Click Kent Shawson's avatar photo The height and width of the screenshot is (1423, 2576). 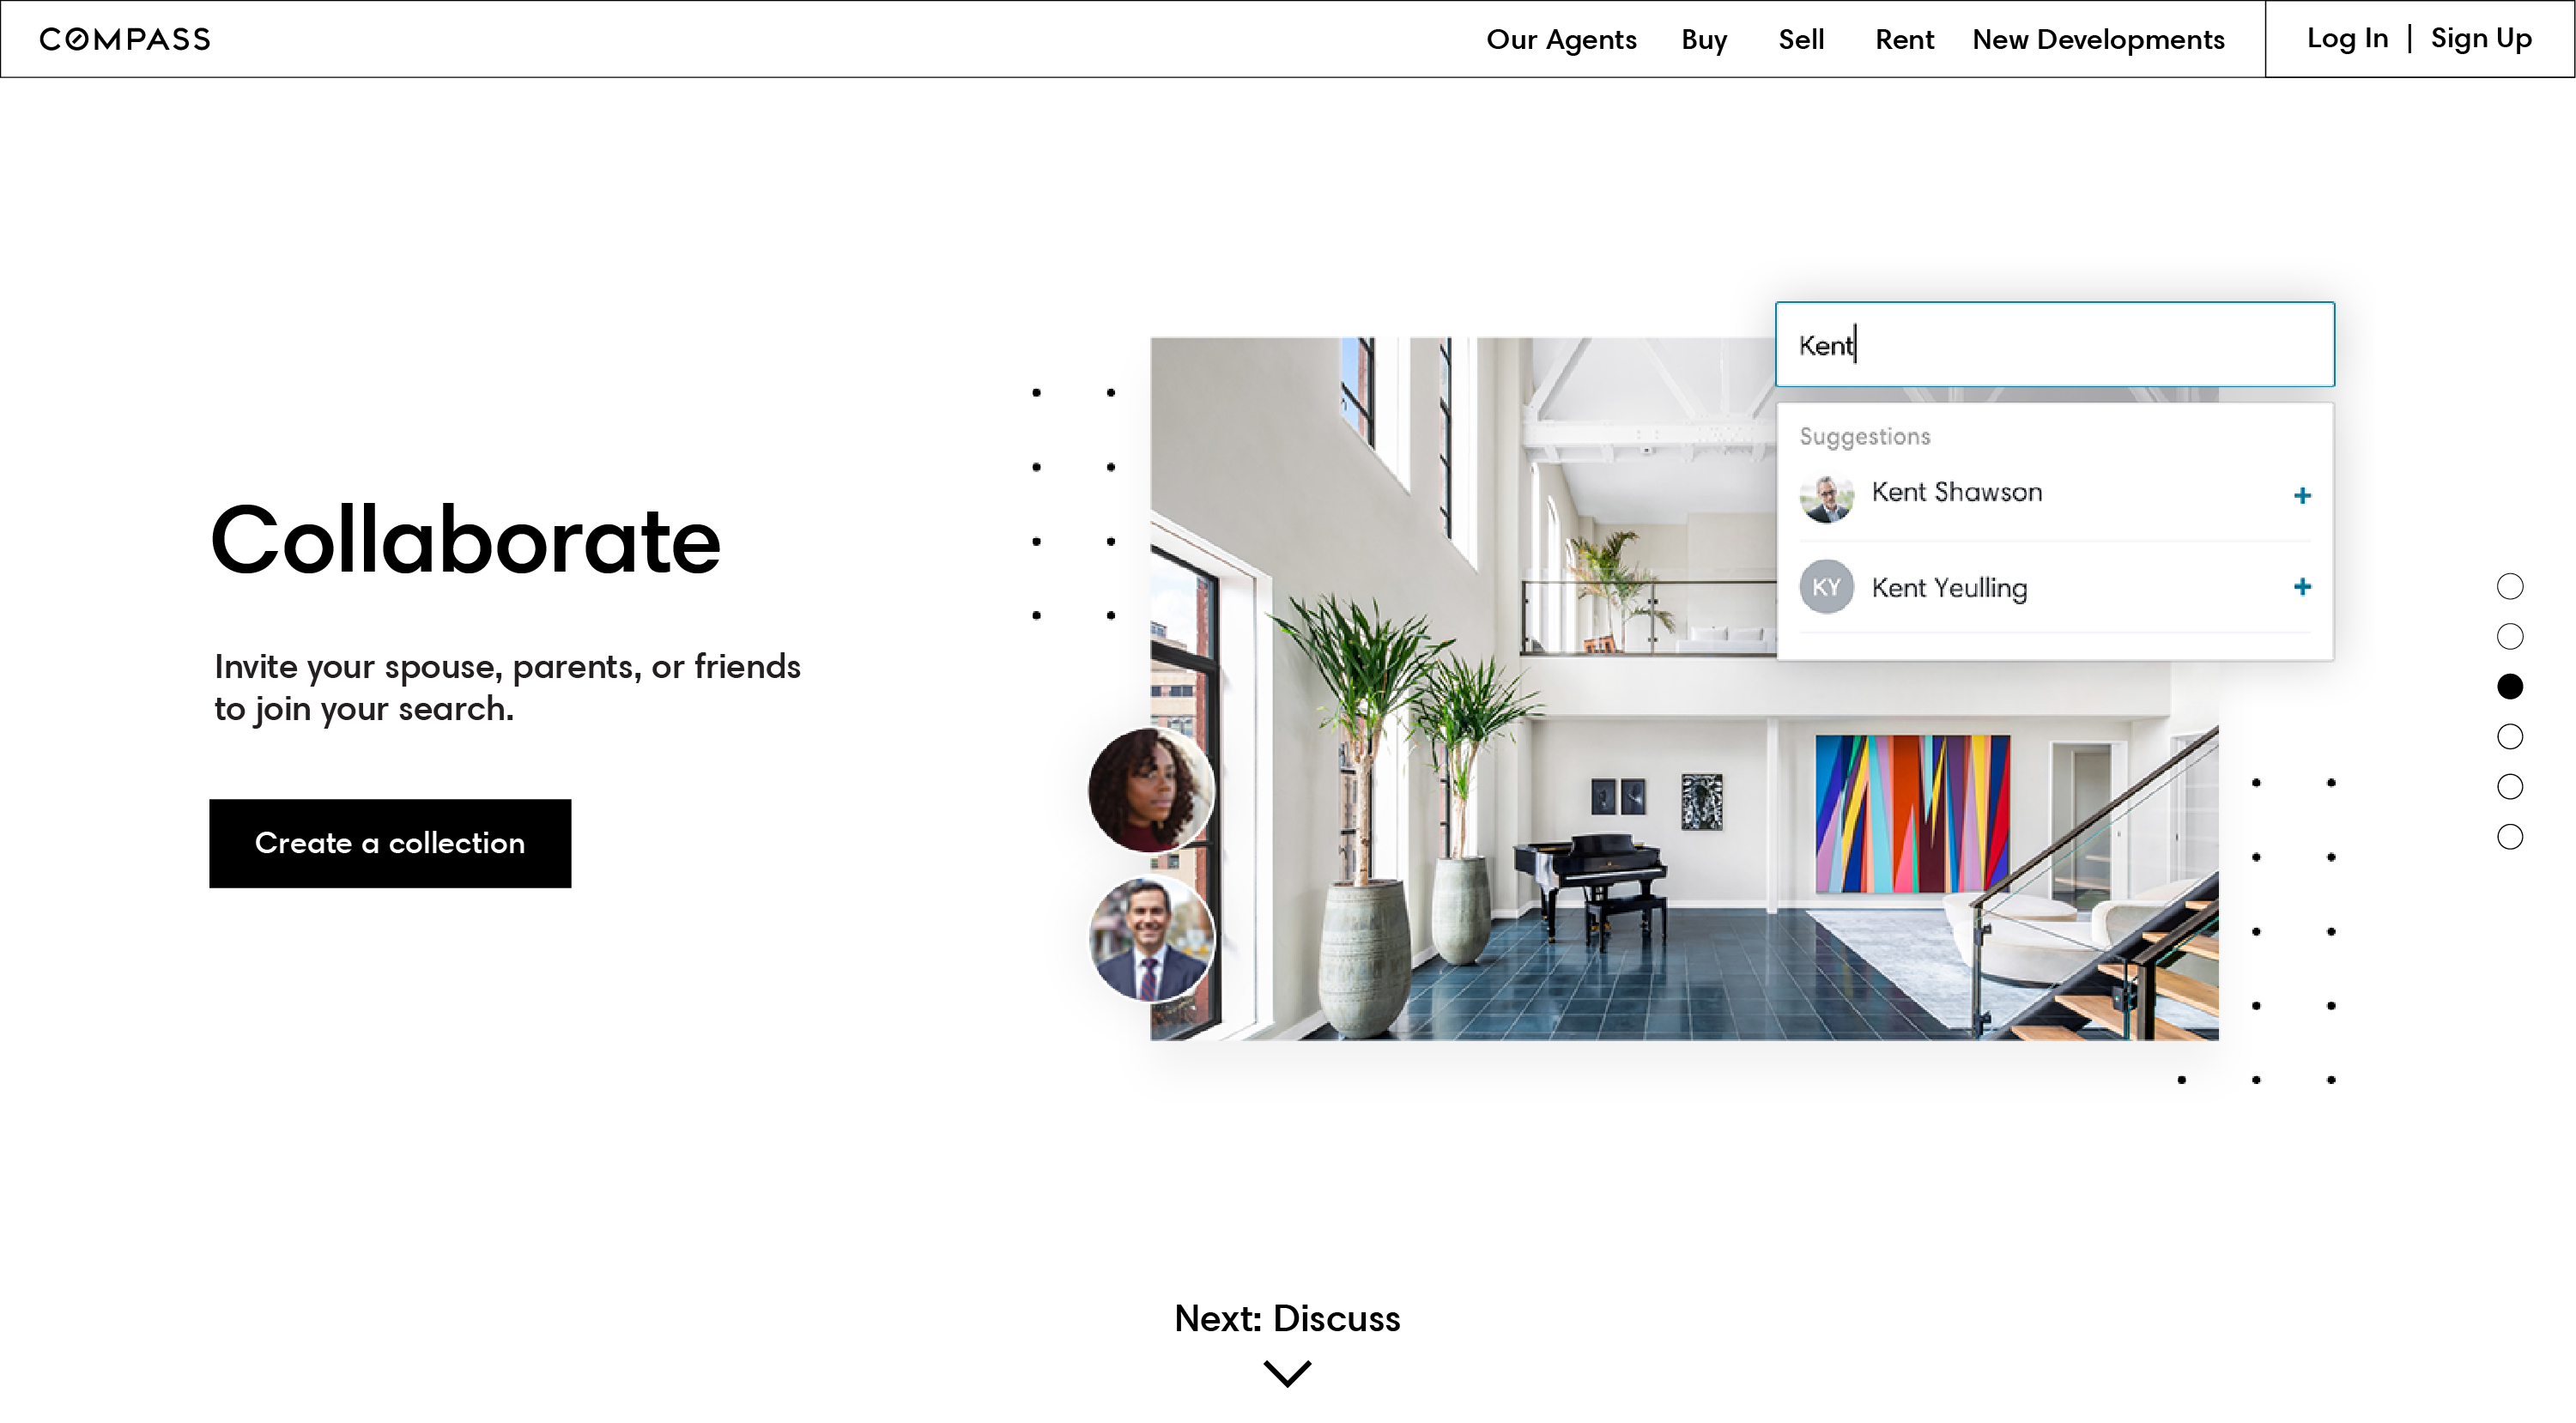1826,497
